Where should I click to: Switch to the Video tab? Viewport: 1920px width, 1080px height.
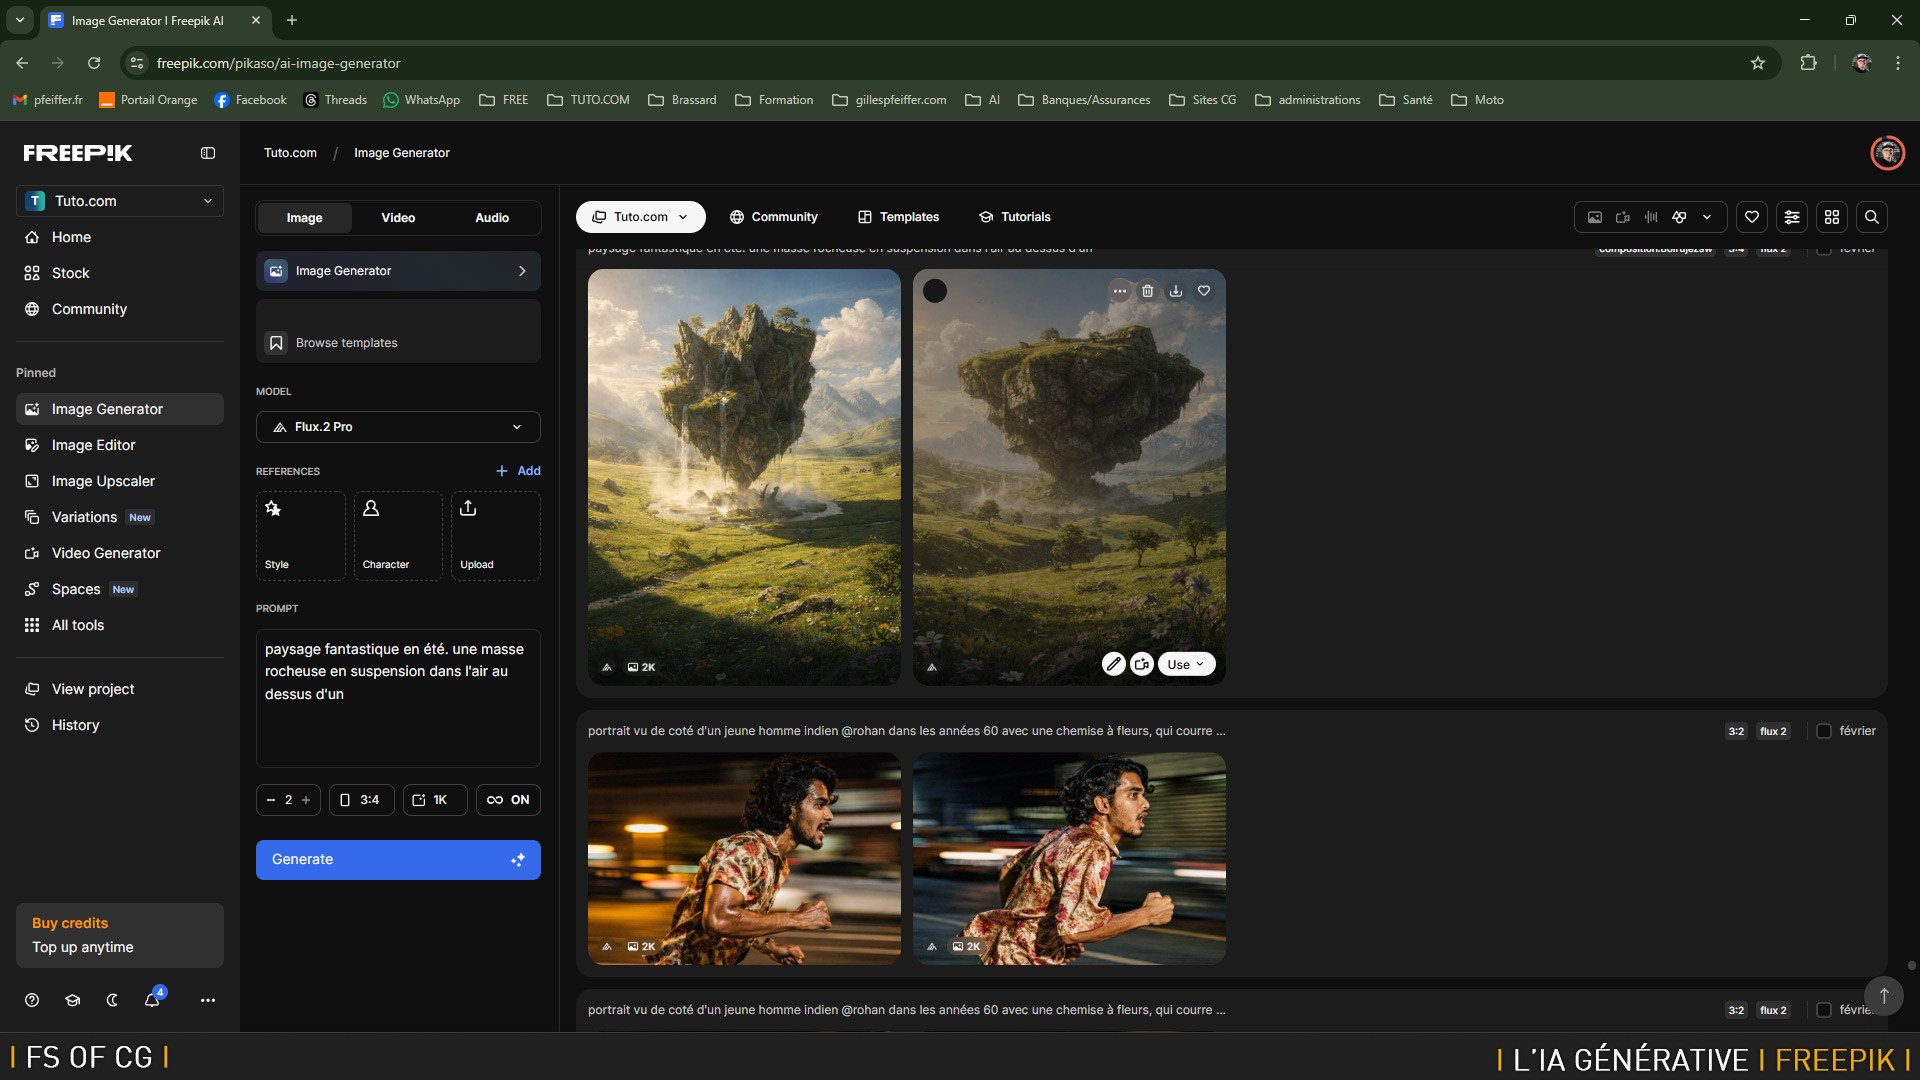[x=398, y=218]
